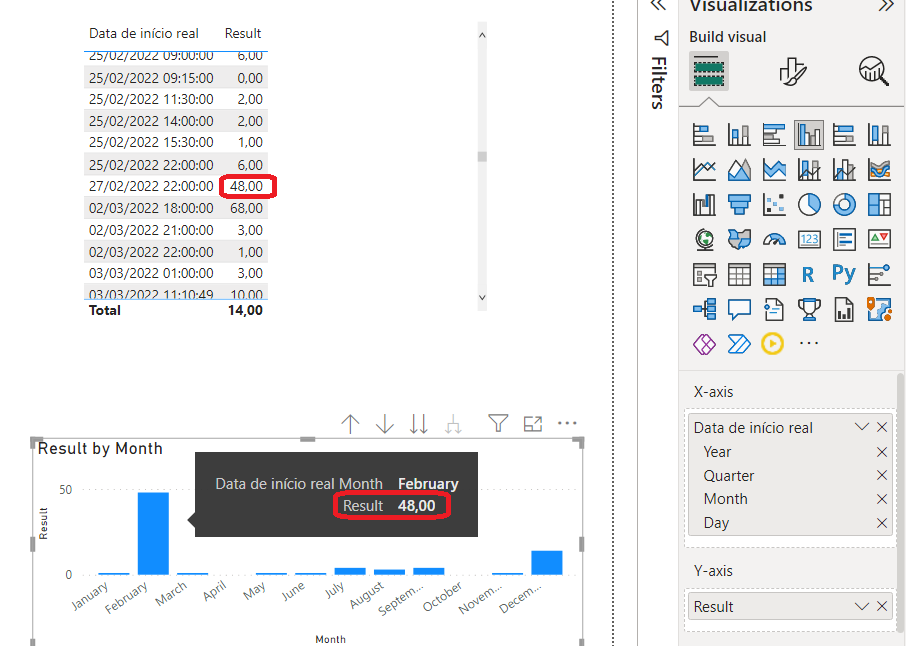Choose the Stacked area chart visual
This screenshot has height=646, width=906.
774,170
